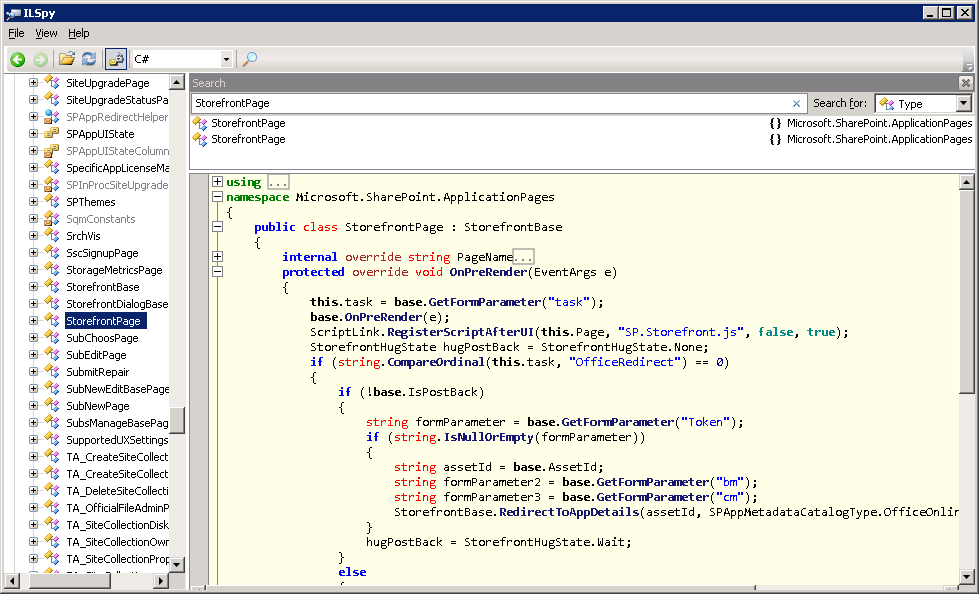Click the SubNewEditBasePage class icon
Image resolution: width=979 pixels, height=594 pixels.
coord(52,389)
